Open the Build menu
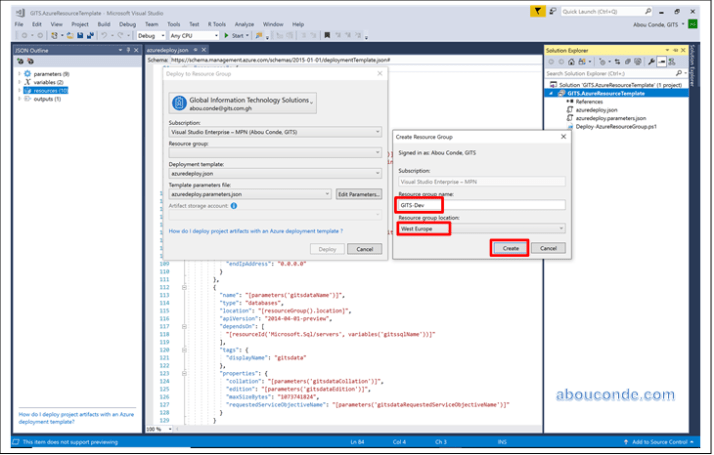This screenshot has width=714, height=455. pos(104,23)
